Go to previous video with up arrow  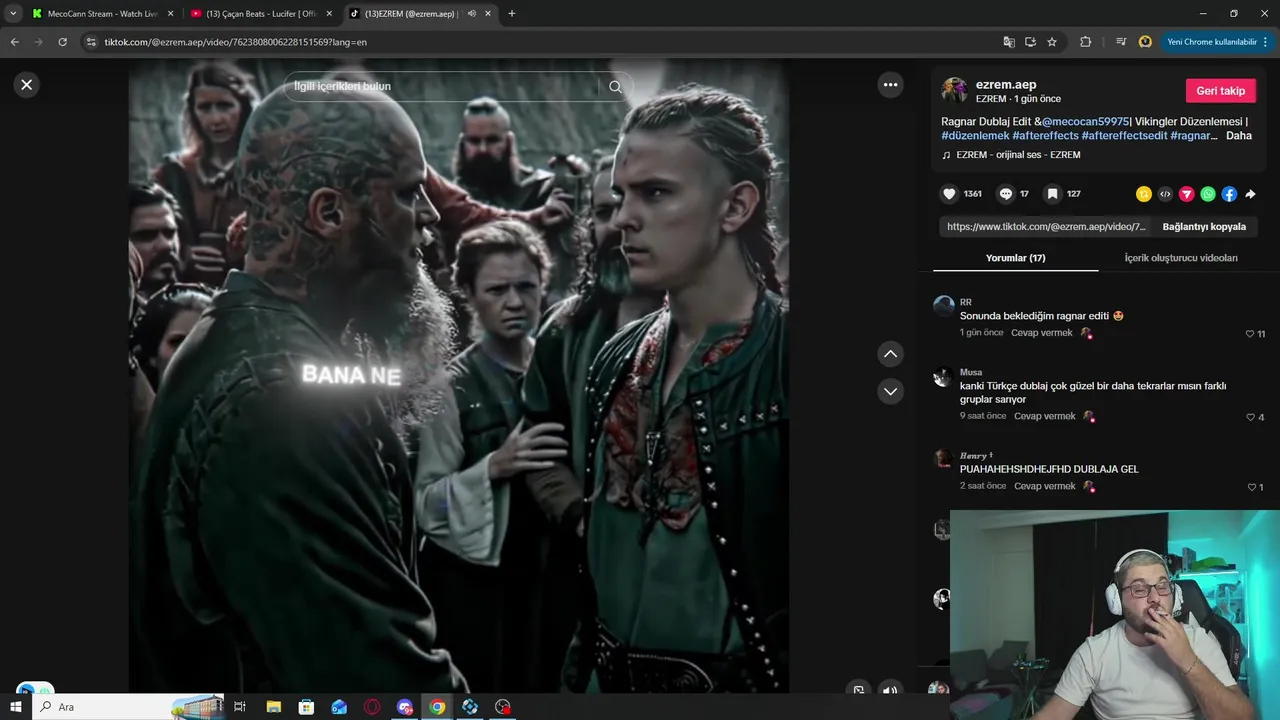click(890, 354)
